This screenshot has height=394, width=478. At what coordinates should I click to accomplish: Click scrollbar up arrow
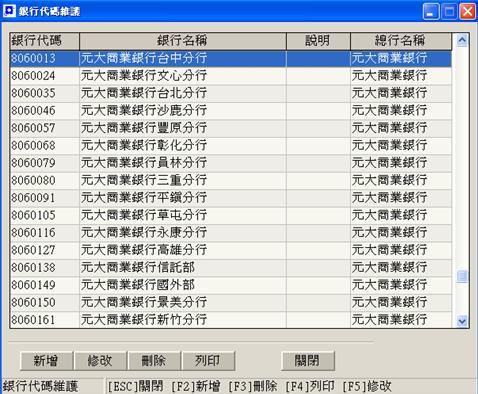(462, 40)
